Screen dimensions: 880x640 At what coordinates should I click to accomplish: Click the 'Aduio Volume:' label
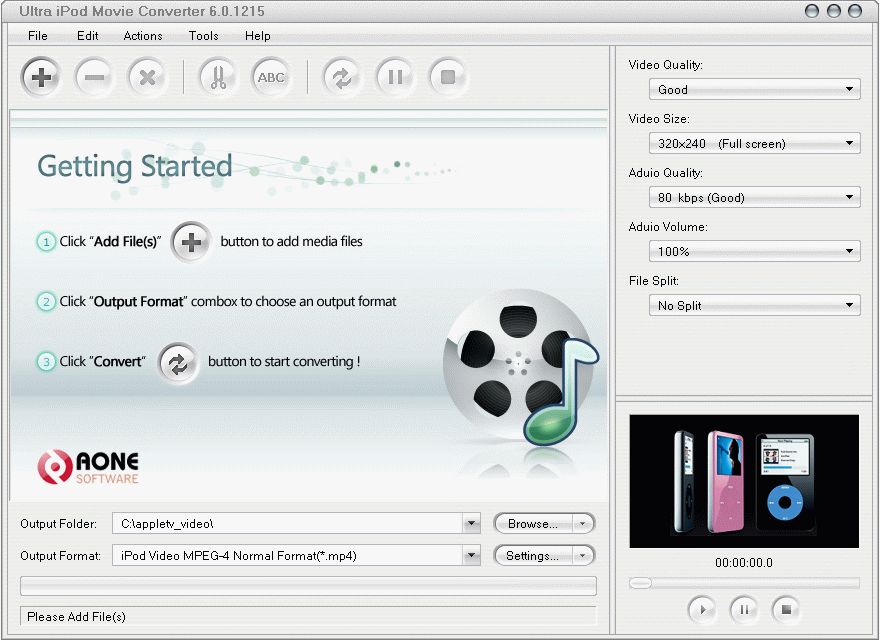pos(668,227)
